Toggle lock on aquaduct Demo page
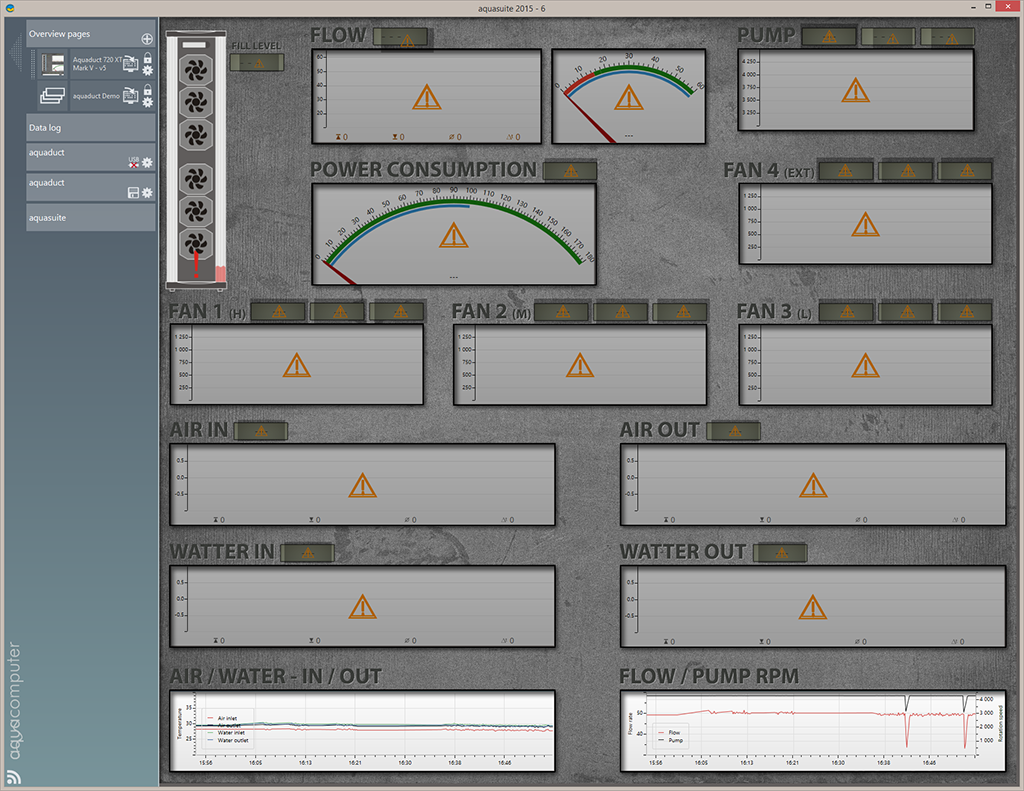Screen dimensions: 1024x791 click(x=147, y=90)
